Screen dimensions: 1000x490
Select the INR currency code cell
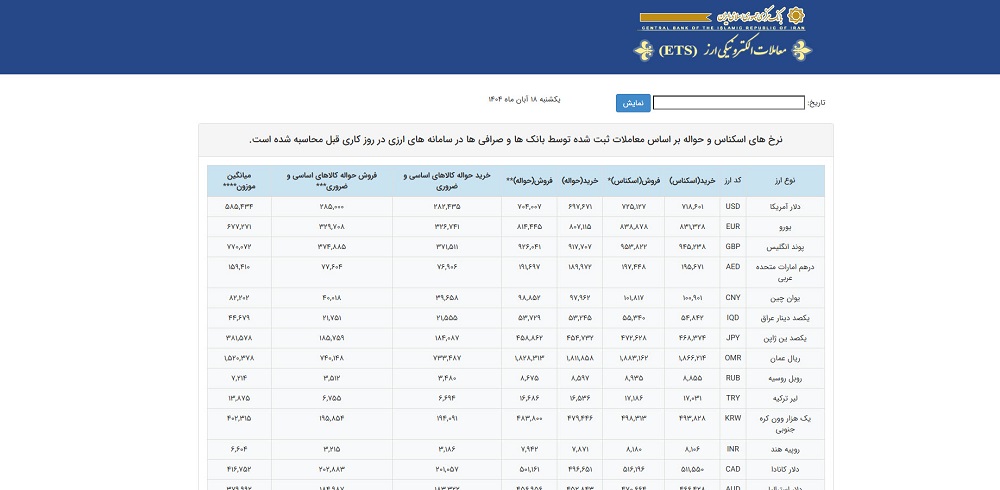pyautogui.click(x=733, y=449)
